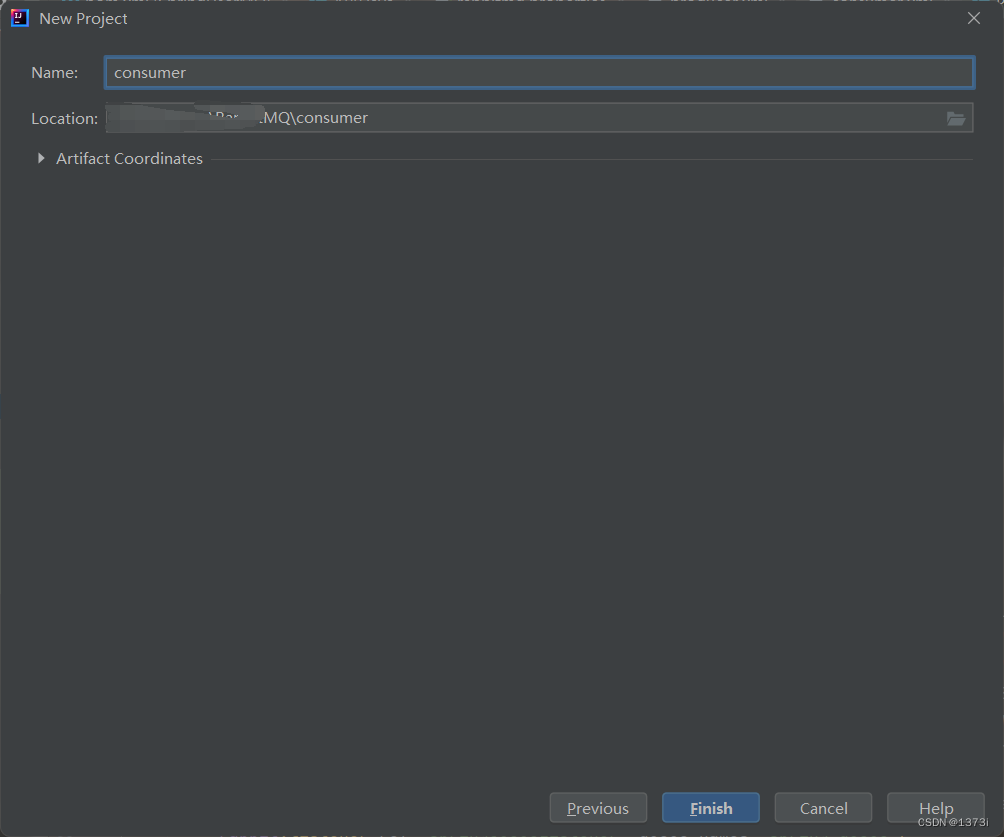This screenshot has height=837, width=1004.
Task: Close the New Project dialog window
Action: [x=973, y=19]
